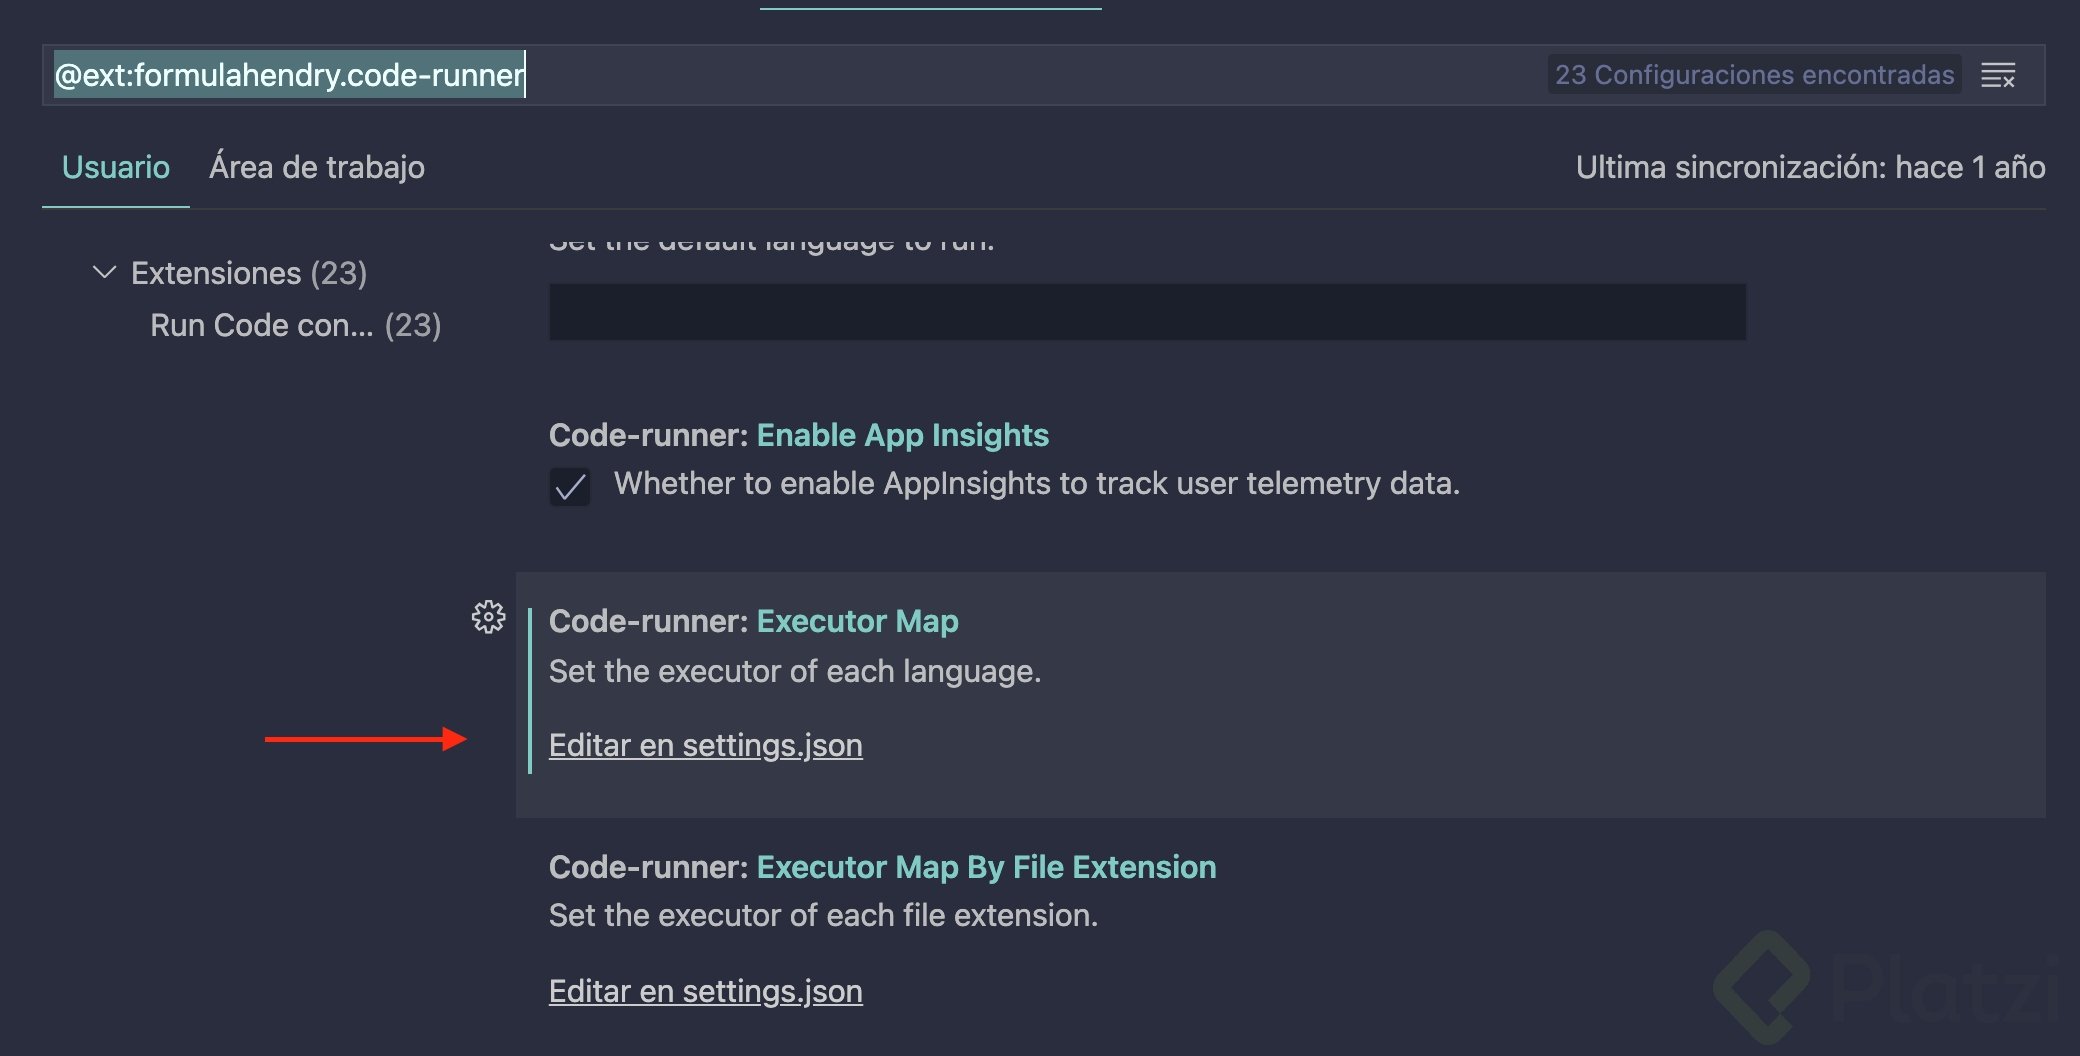
Task: Select Executor Map By File Extension title
Action: pyautogui.click(x=986, y=867)
